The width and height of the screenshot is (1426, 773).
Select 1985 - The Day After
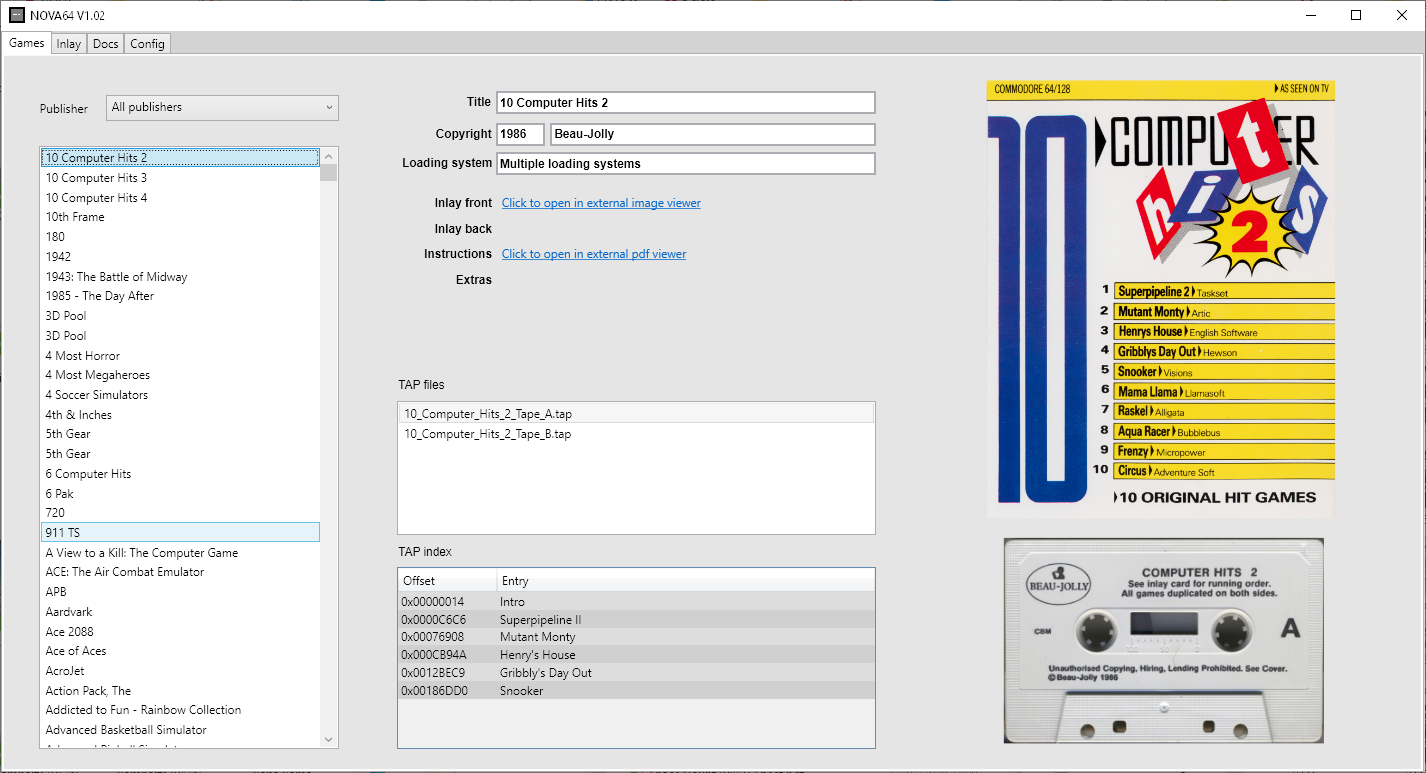coord(180,296)
